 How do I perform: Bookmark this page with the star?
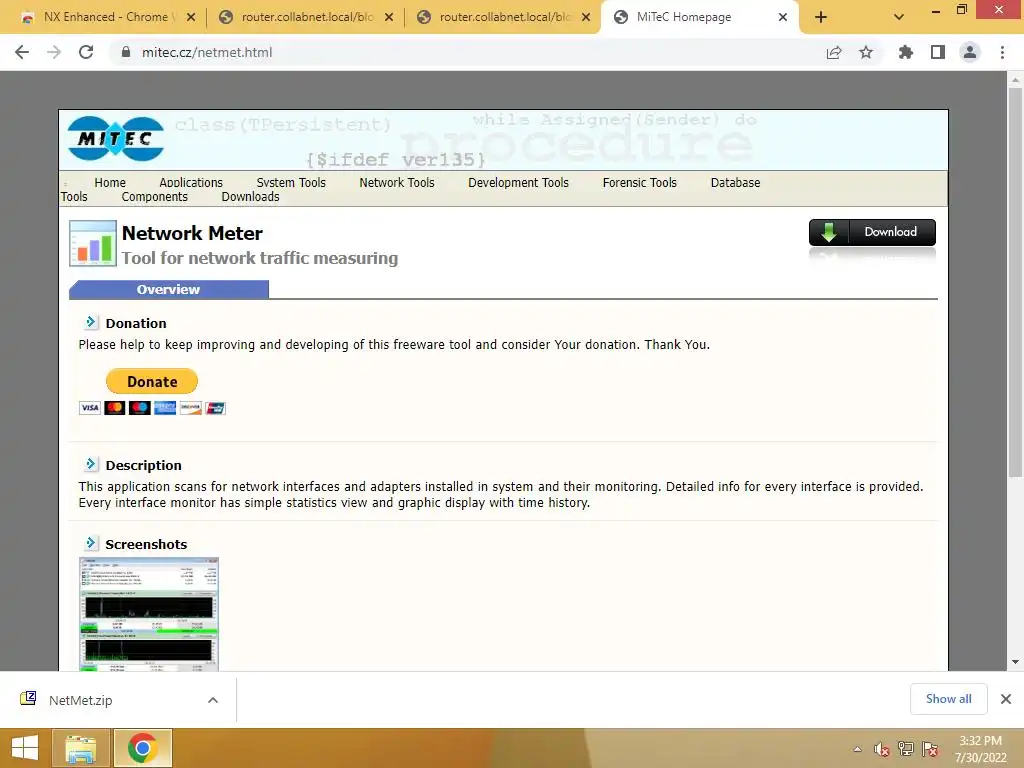866,52
